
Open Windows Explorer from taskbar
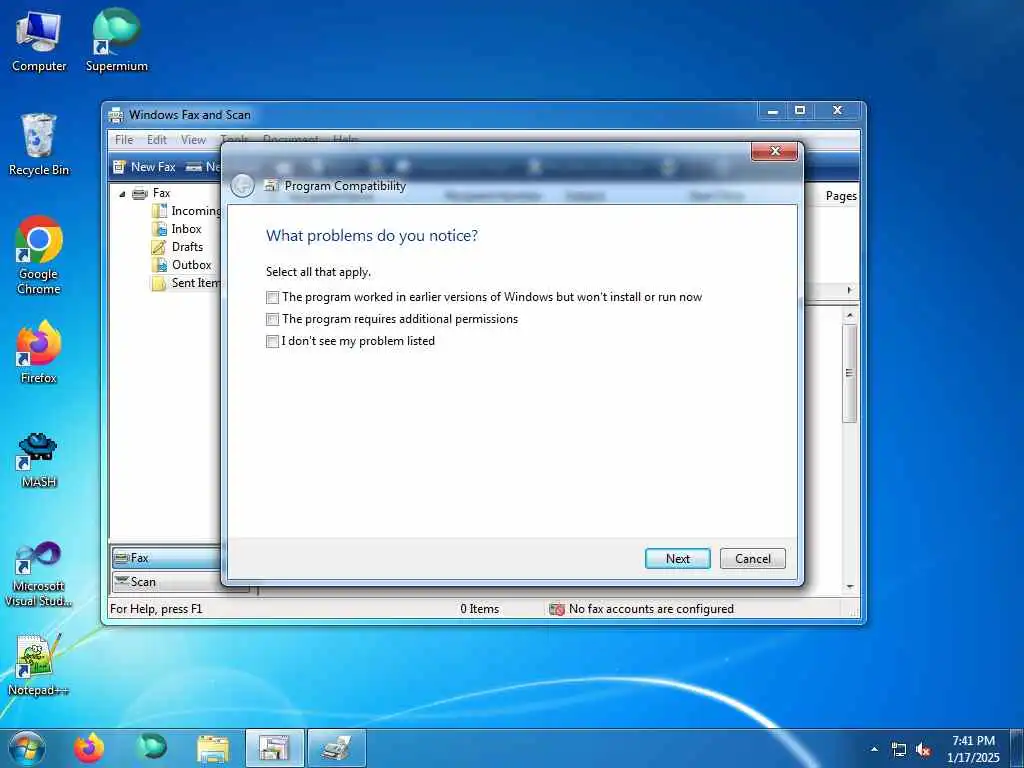213,748
